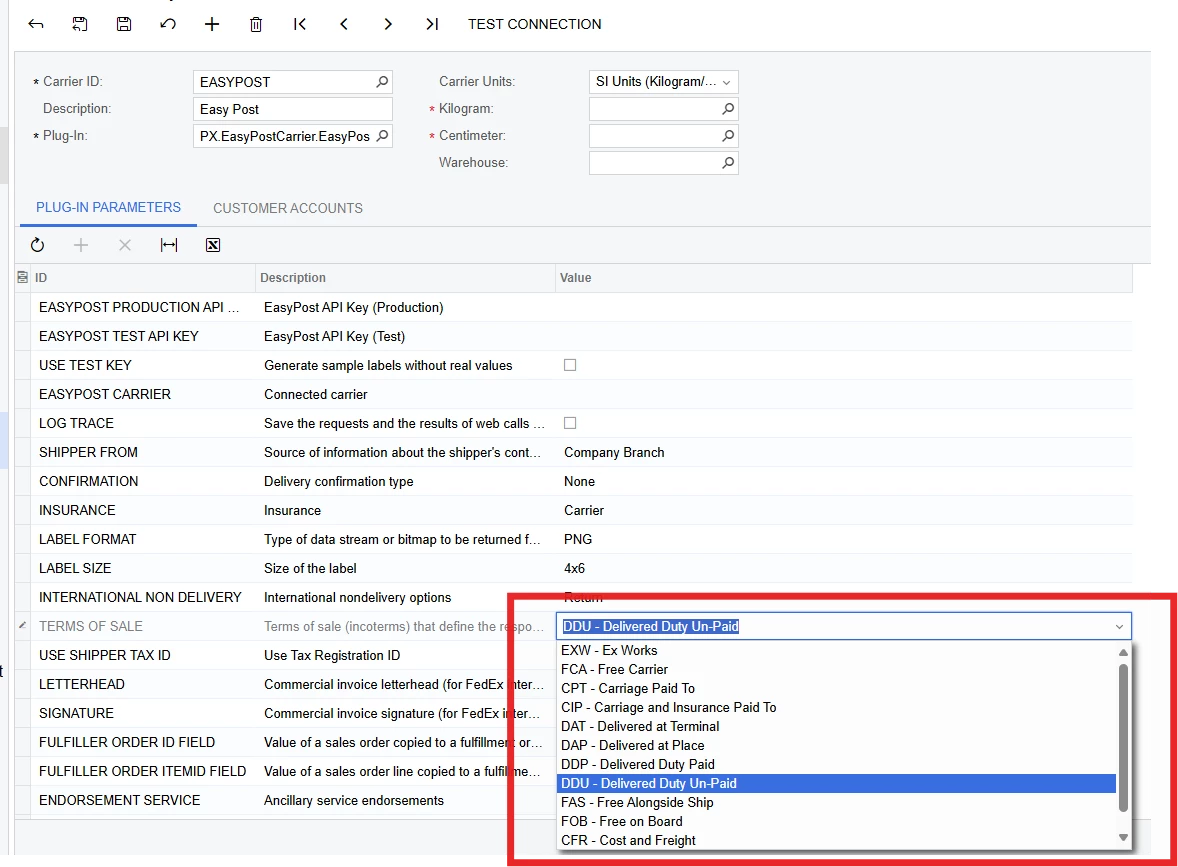Switch to PLUG-IN PARAMETERS tab
Screen dimensions: 1178x867
(108, 207)
